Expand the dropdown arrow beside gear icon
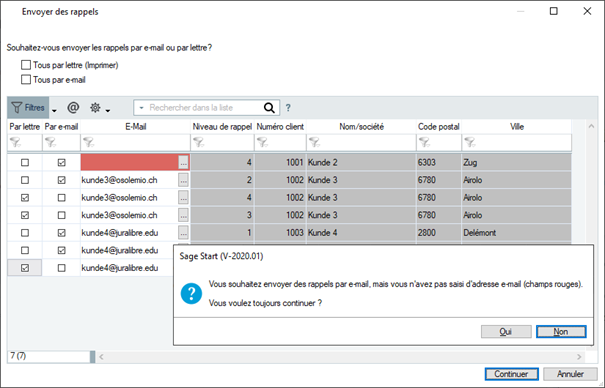Image resolution: width=605 pixels, height=388 pixels. [x=108, y=111]
